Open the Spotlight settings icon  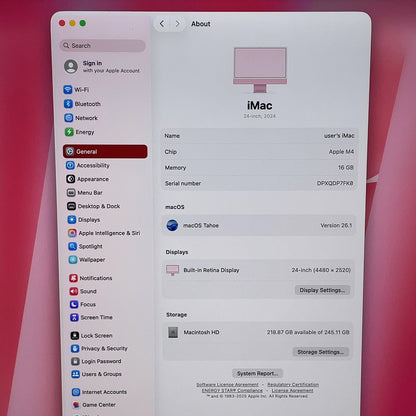pos(72,246)
